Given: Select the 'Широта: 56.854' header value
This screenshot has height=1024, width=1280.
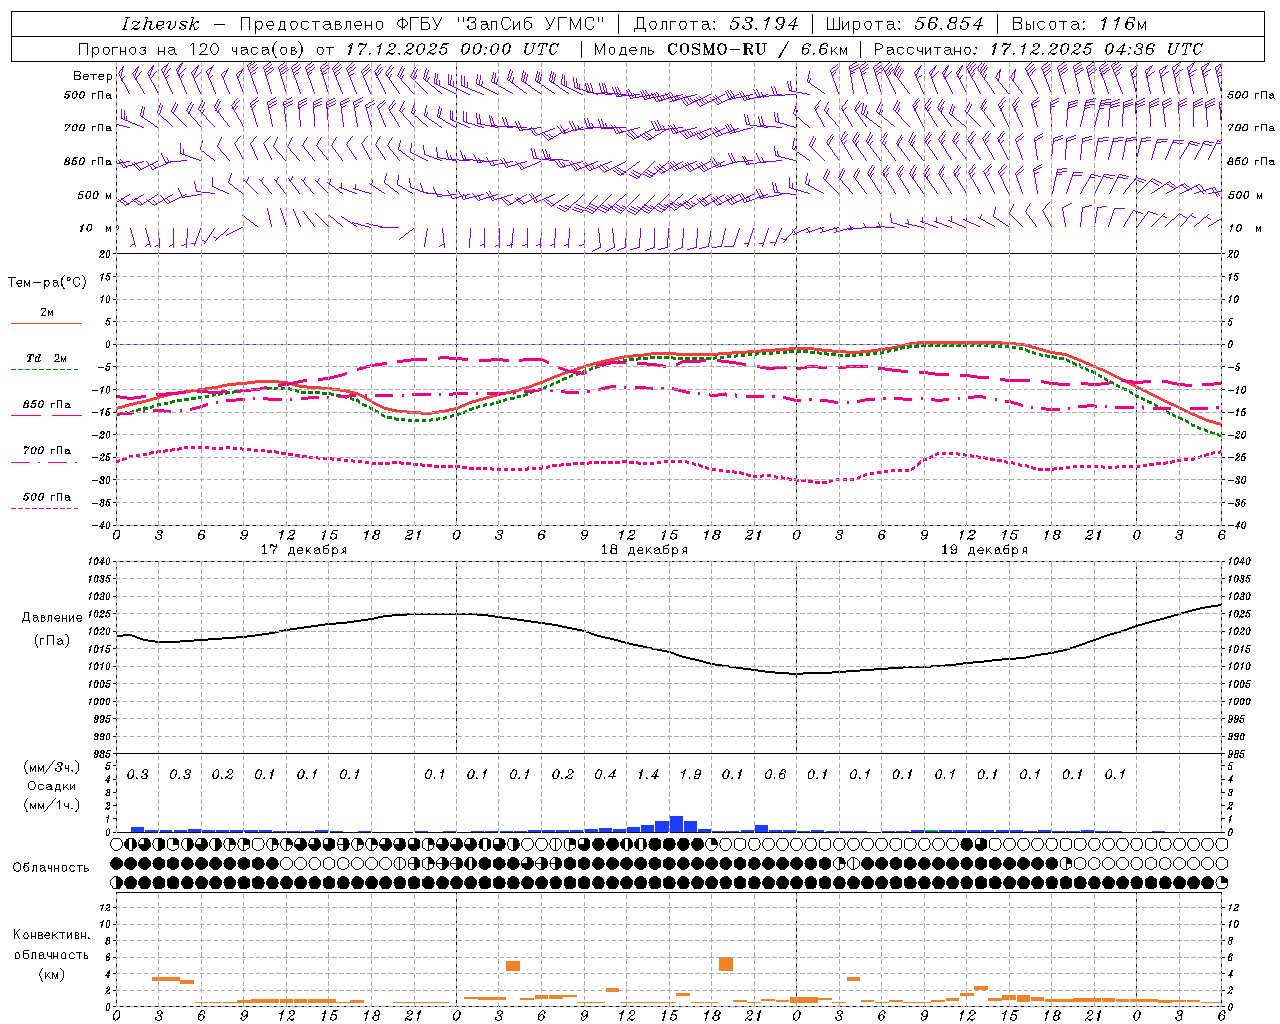Looking at the screenshot, I should 904,24.
